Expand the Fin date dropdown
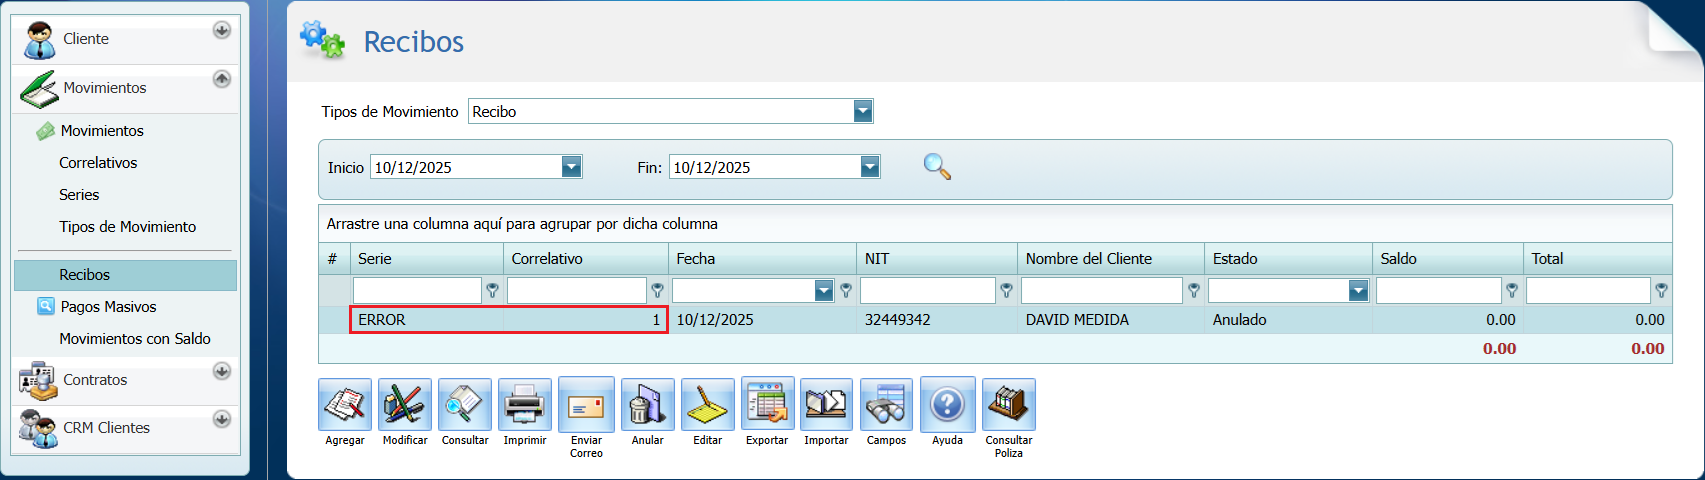This screenshot has width=1705, height=480. (870, 167)
